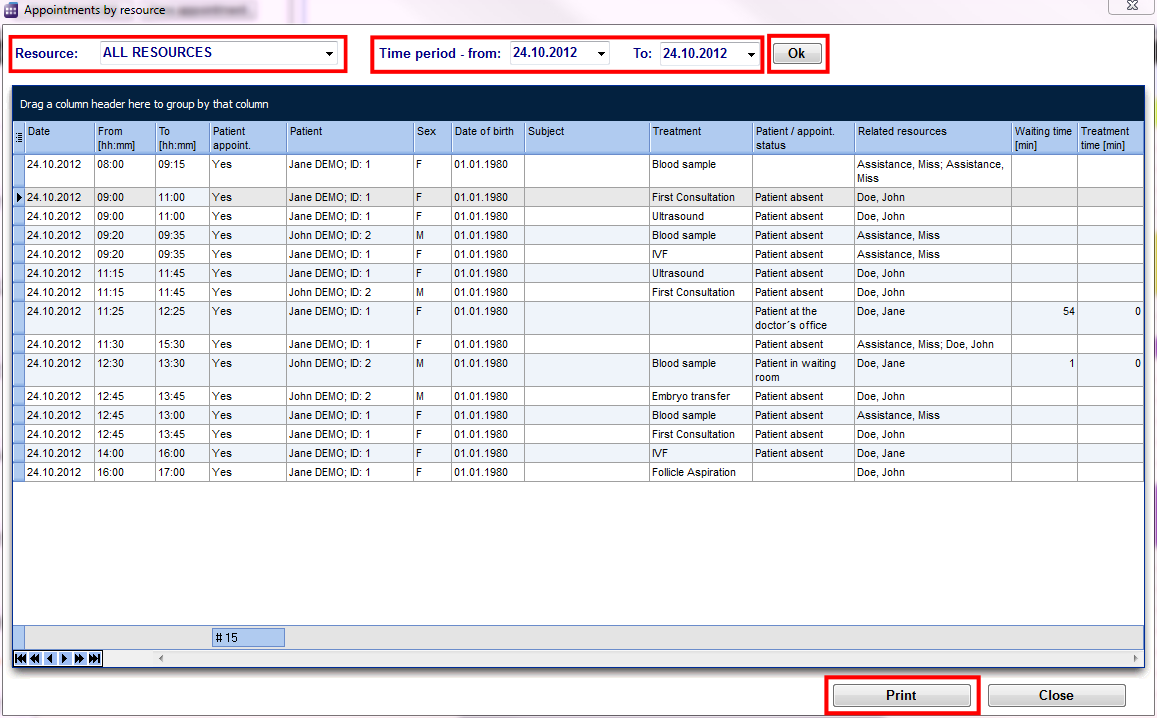The image size is (1157, 718).
Task: Click the Close button
Action: point(1057,695)
